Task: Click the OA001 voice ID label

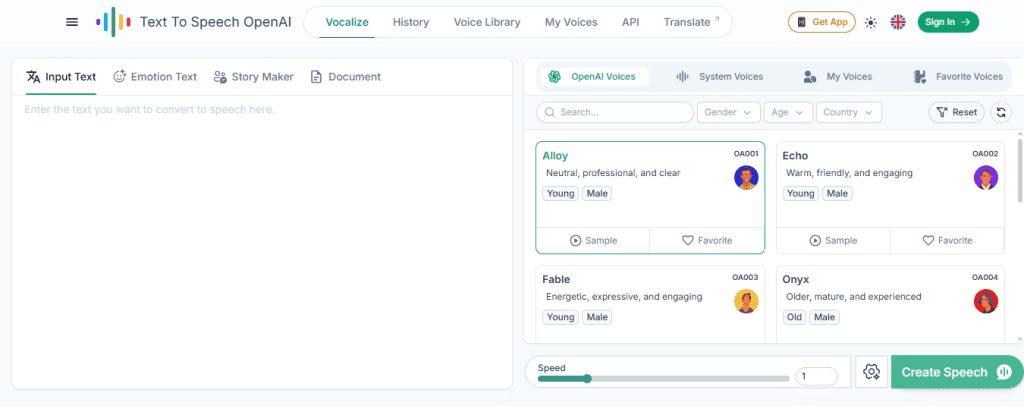Action: point(745,154)
